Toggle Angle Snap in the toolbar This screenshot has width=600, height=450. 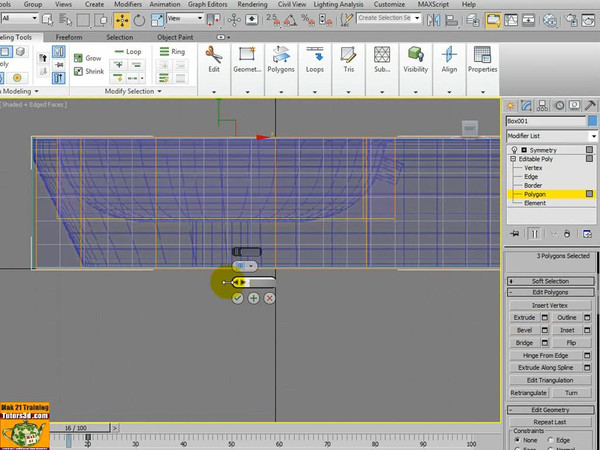(x=290, y=20)
